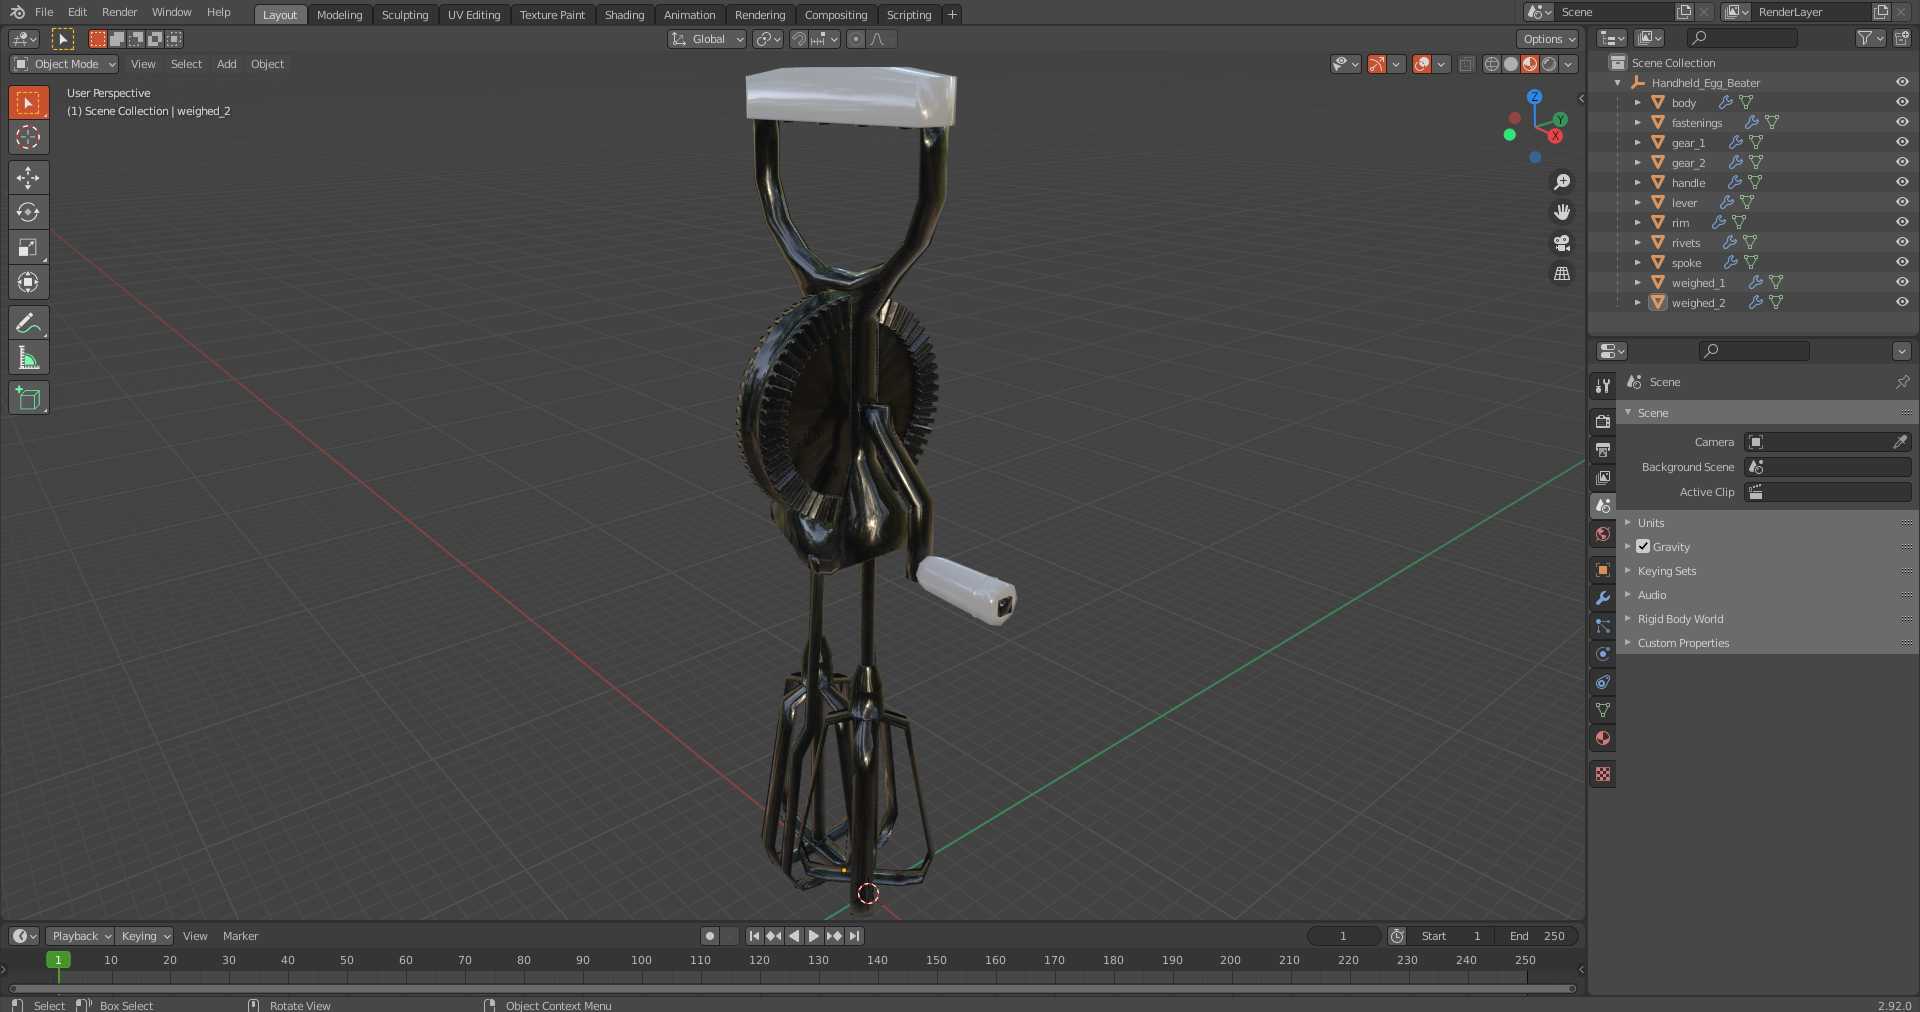Expand the spoke object tree row
Screen dimensions: 1920x1012
point(1637,263)
